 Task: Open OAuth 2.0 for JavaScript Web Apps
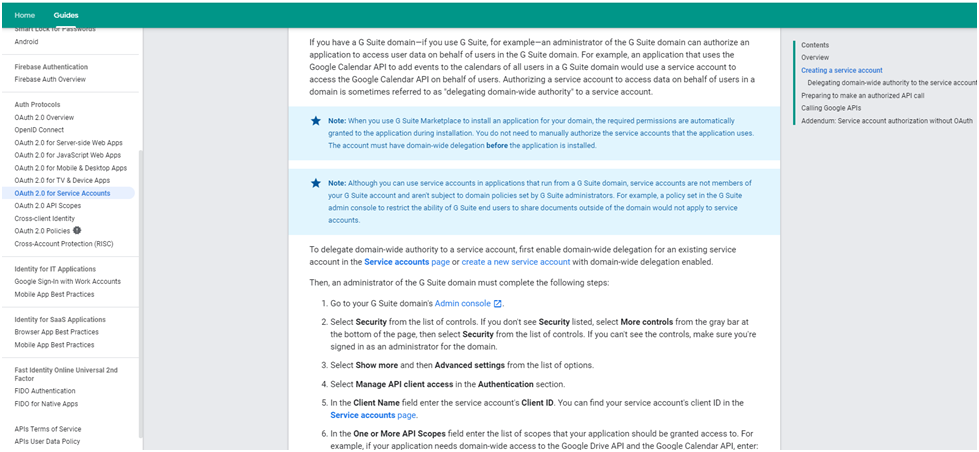point(67,155)
